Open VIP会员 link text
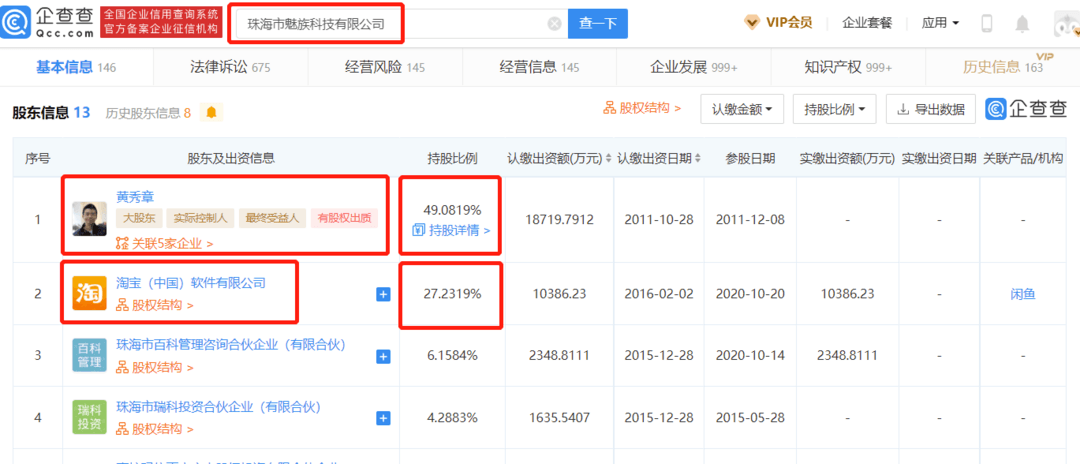 point(789,23)
